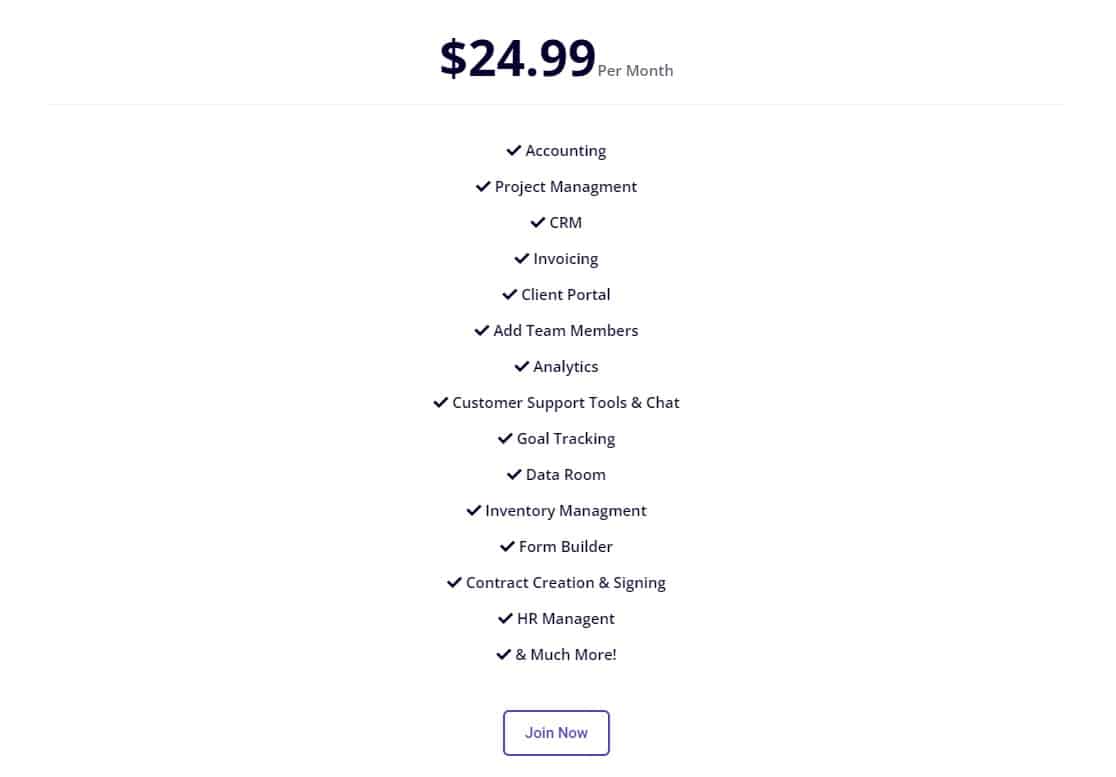The image size is (1116, 777).
Task: Click the checkmark beside Goal Tracking
Action: coord(505,438)
